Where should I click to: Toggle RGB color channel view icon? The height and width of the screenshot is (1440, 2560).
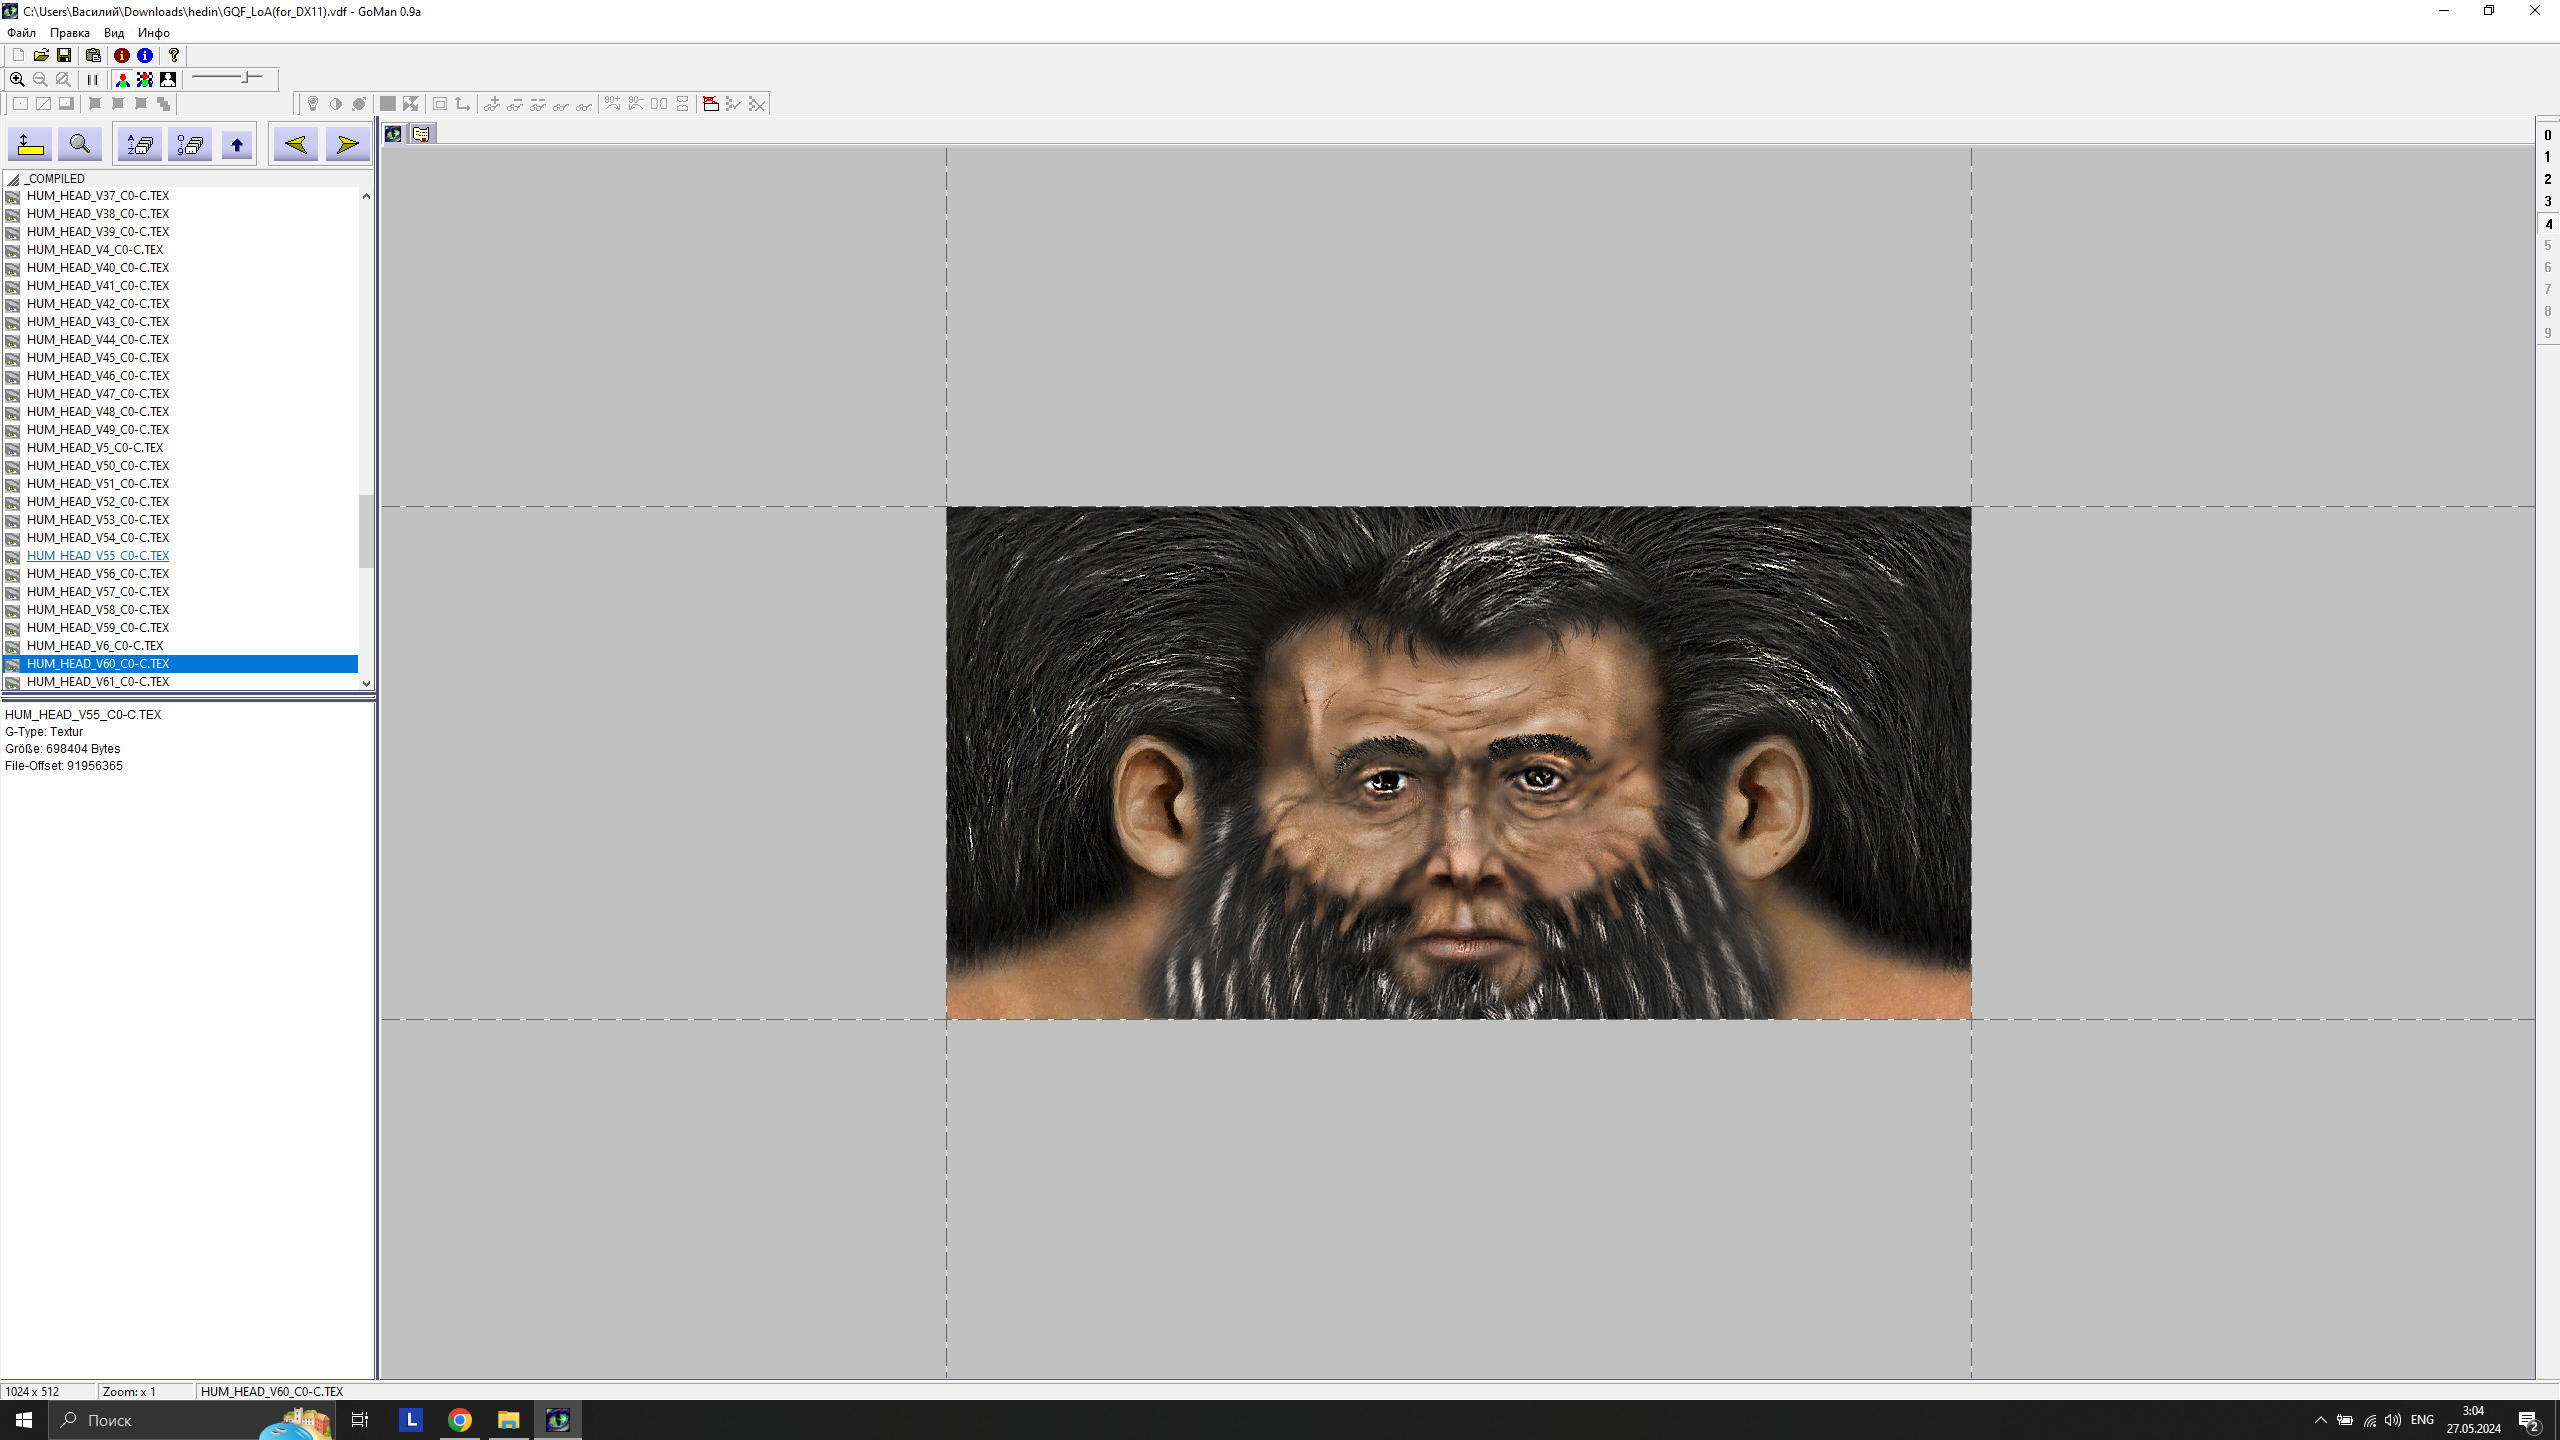click(122, 79)
